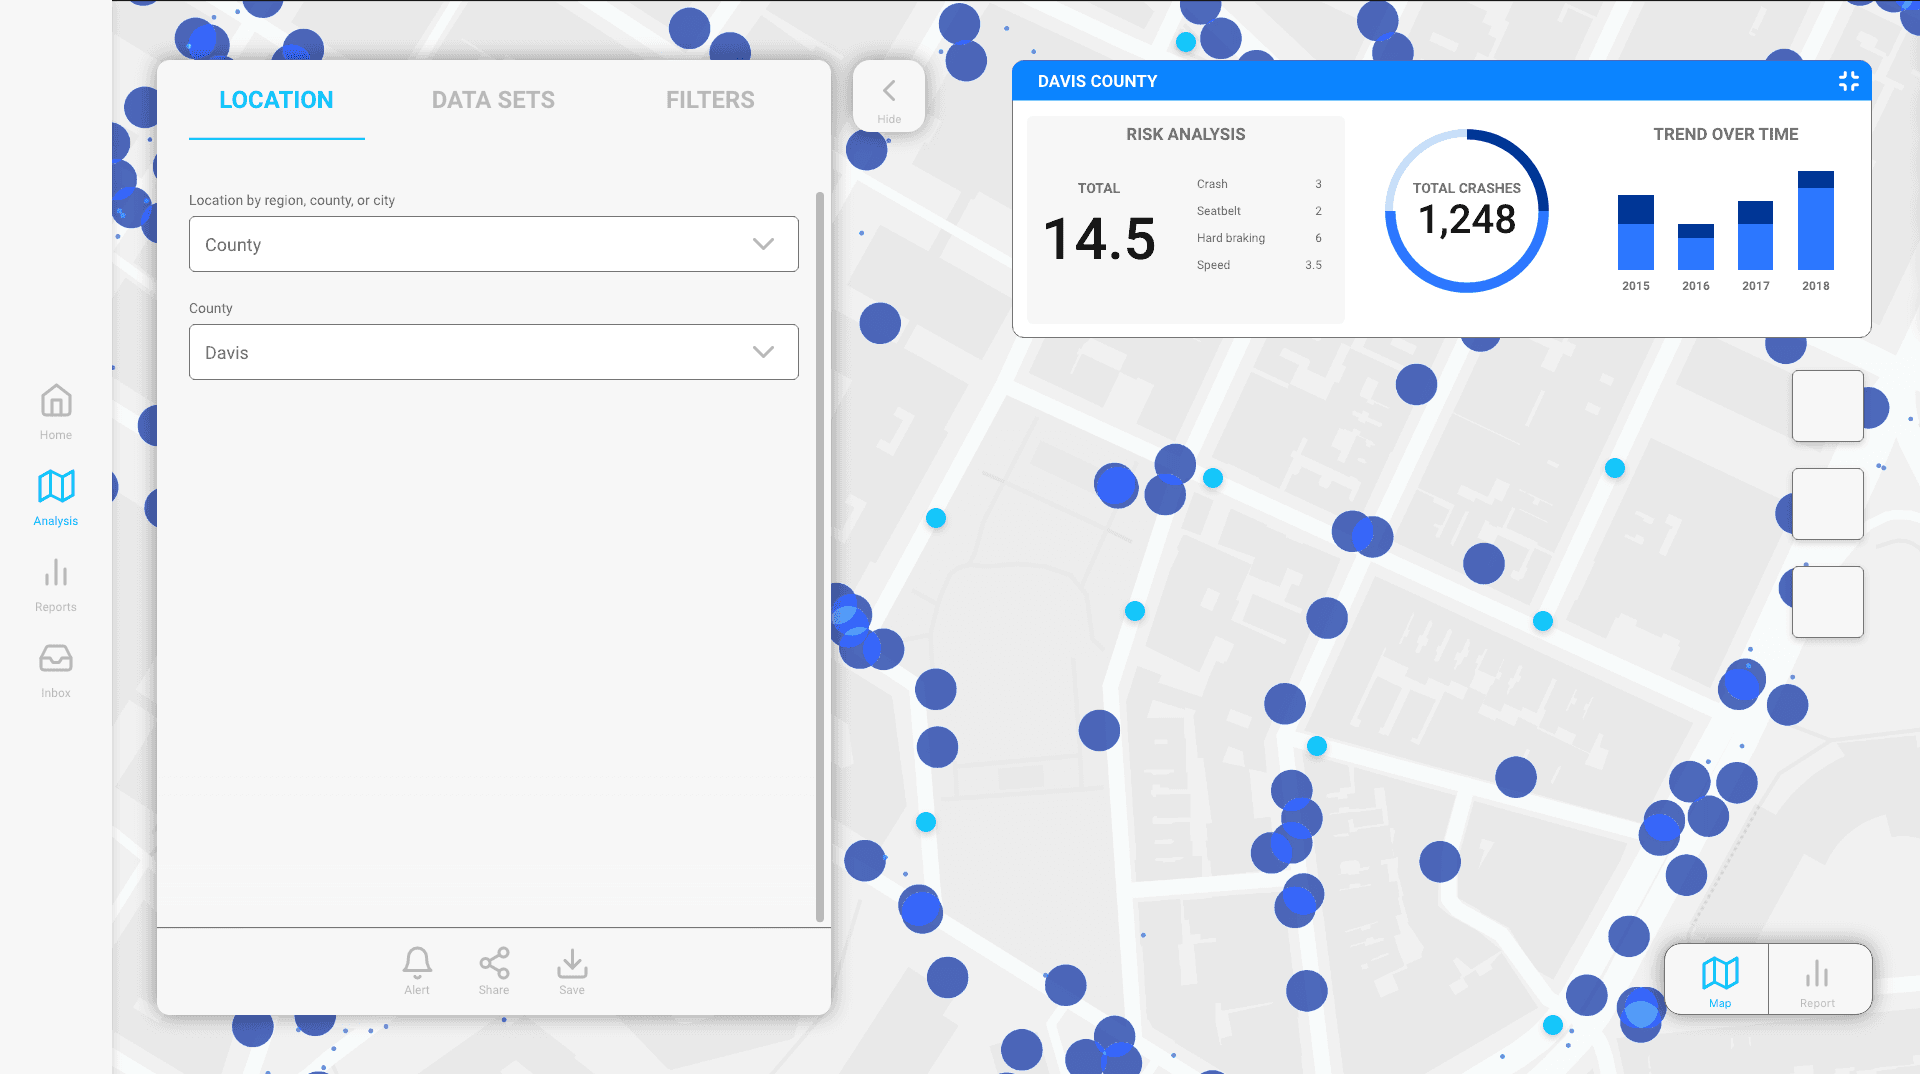
Task: Switch to Map view toggle
Action: [1719, 979]
